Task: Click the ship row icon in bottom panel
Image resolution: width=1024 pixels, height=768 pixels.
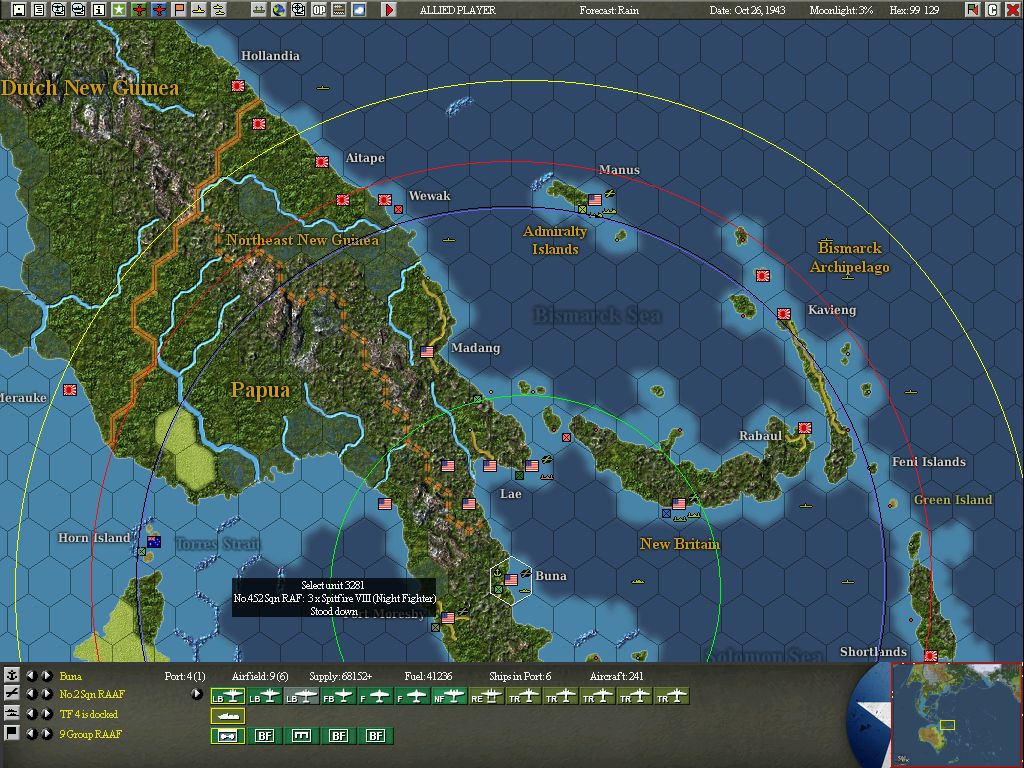Action: 12,714
